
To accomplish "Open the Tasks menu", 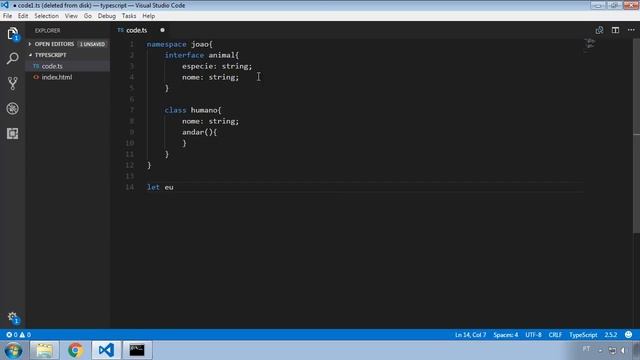I will coord(129,16).
